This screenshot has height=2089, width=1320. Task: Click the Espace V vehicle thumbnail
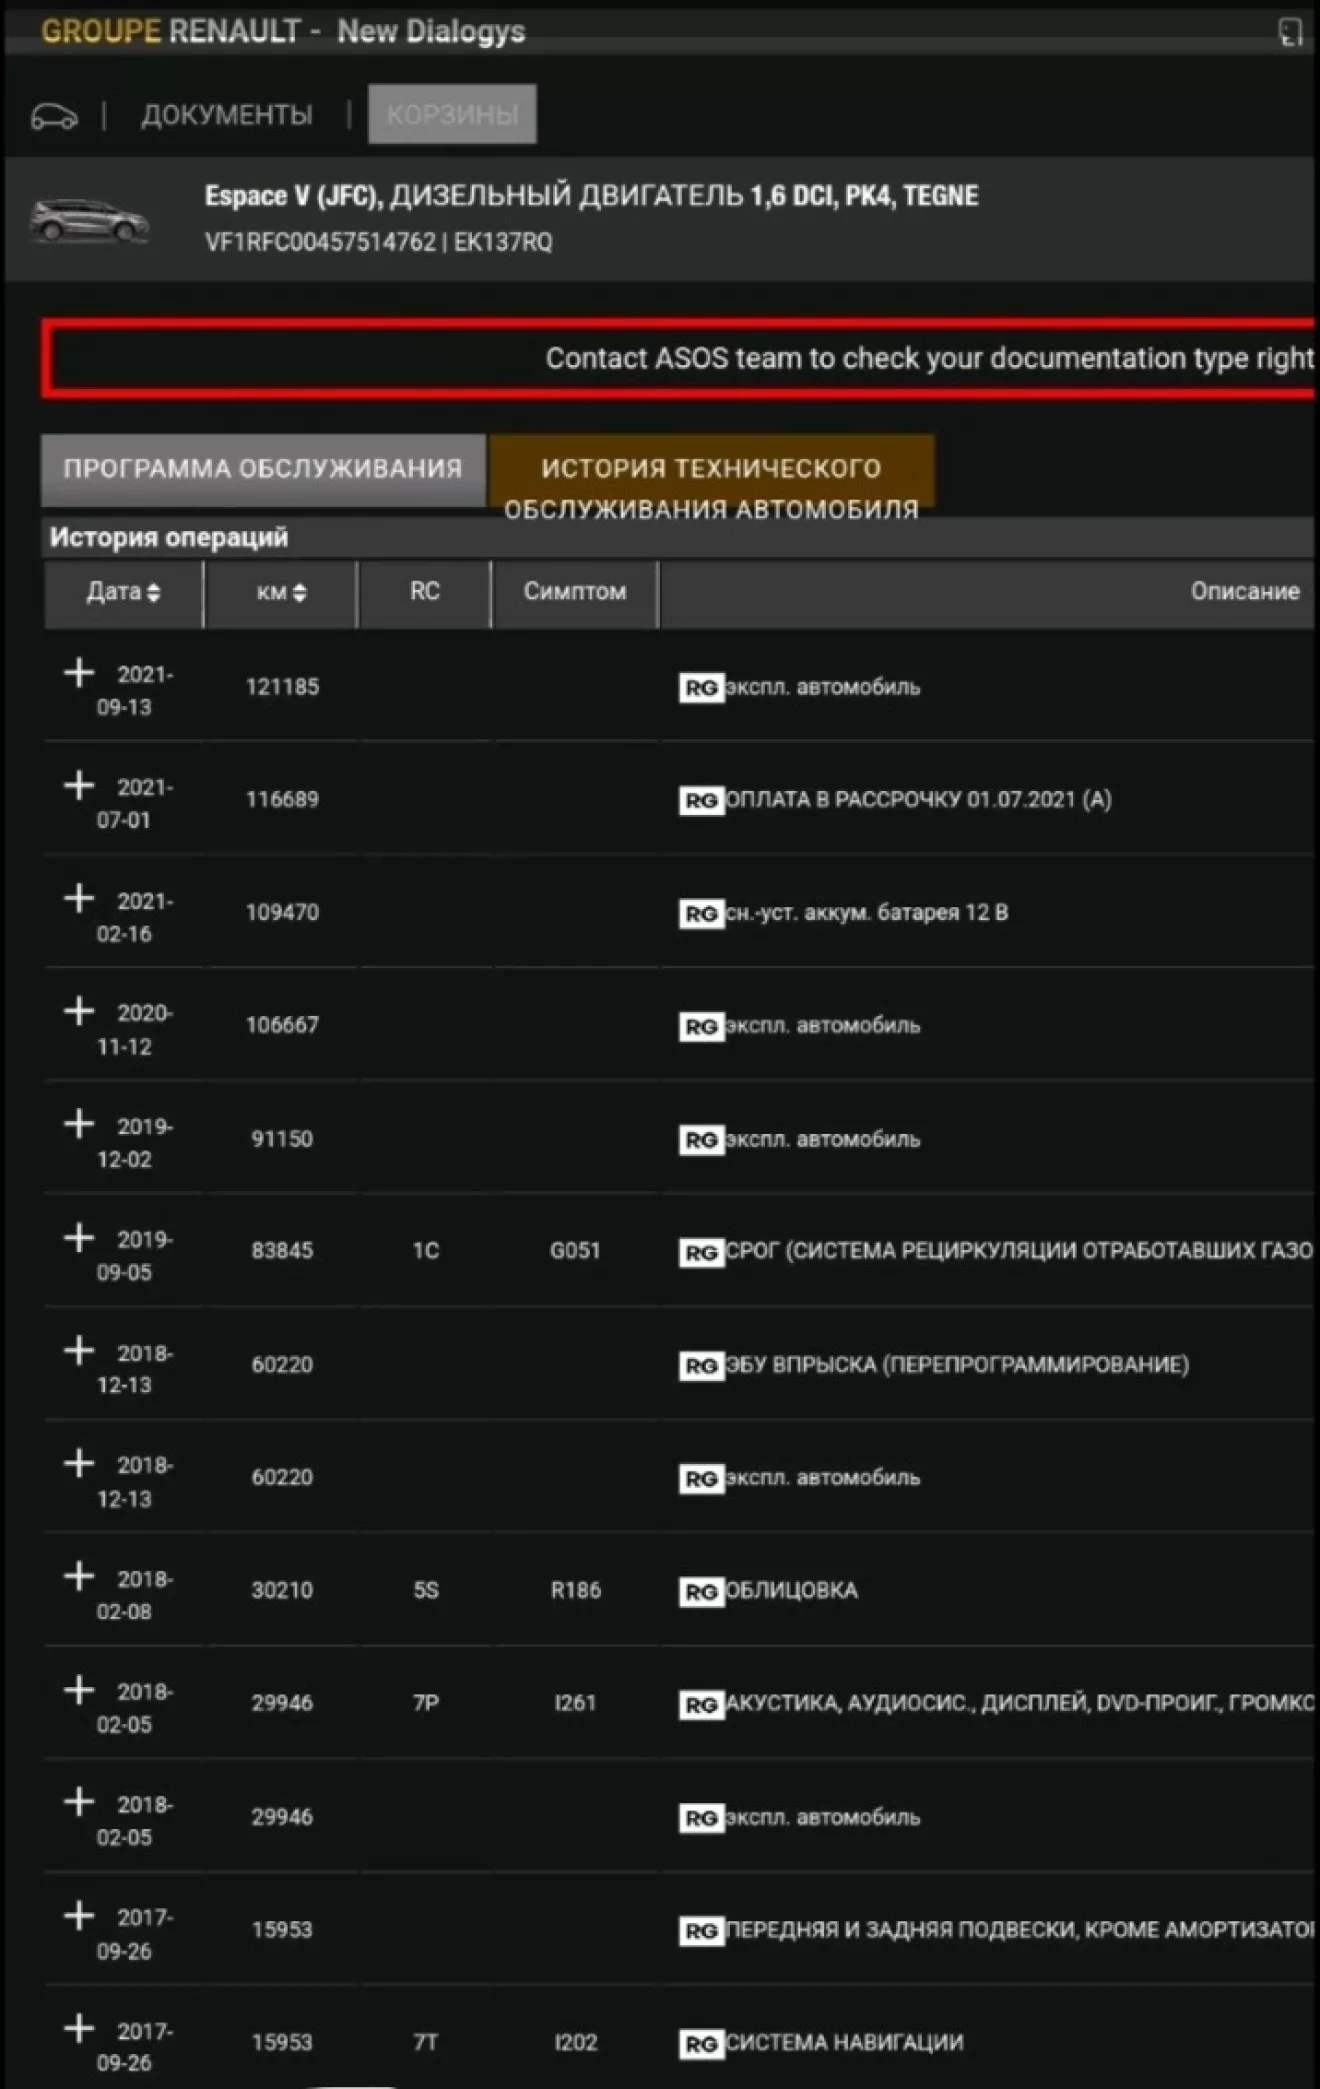[x=89, y=220]
